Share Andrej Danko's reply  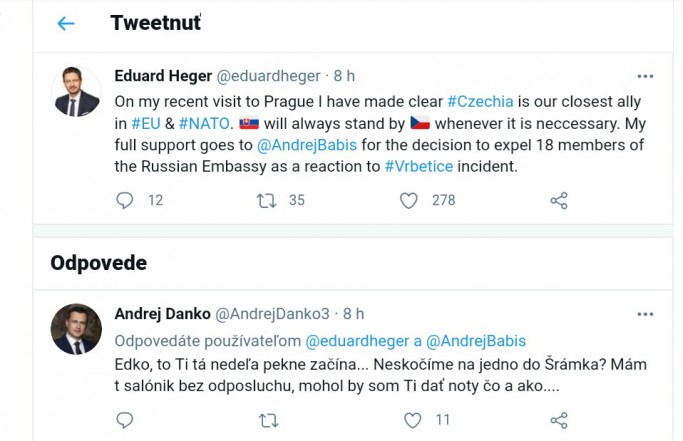click(x=559, y=420)
